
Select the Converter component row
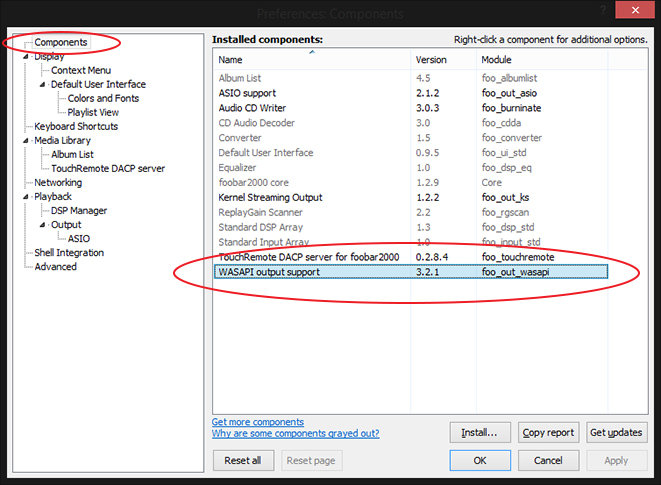(x=411, y=138)
